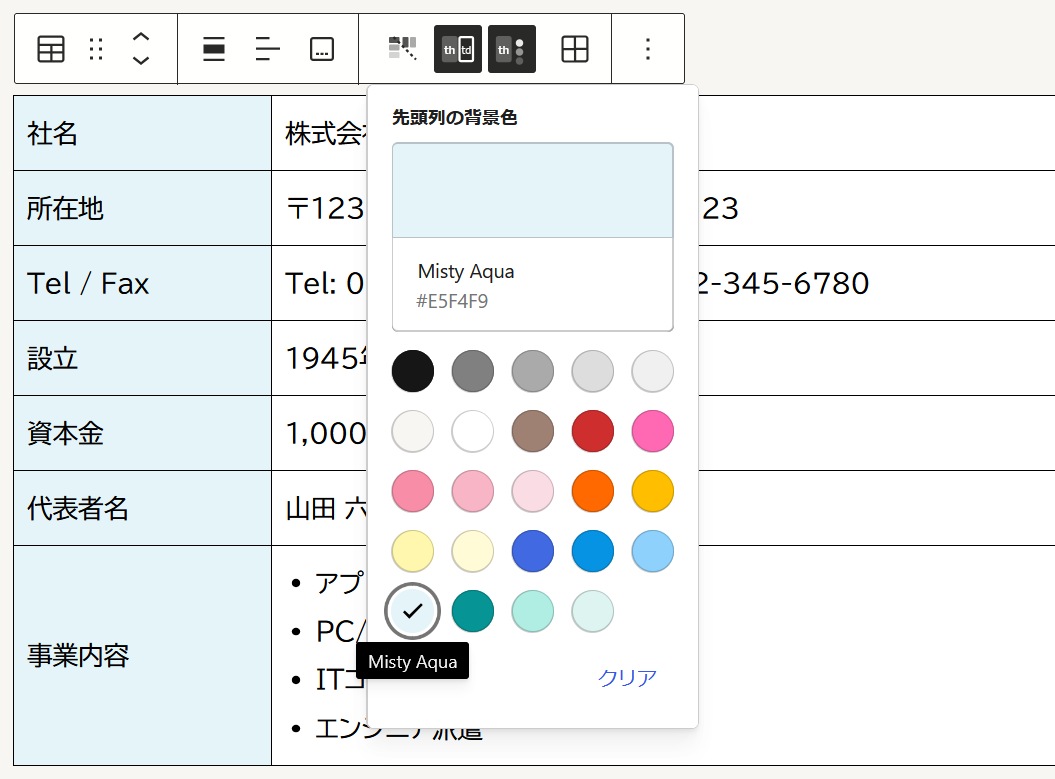Image resolution: width=1055 pixels, height=779 pixels.
Task: Open the block alignment icon
Action: pos(214,49)
